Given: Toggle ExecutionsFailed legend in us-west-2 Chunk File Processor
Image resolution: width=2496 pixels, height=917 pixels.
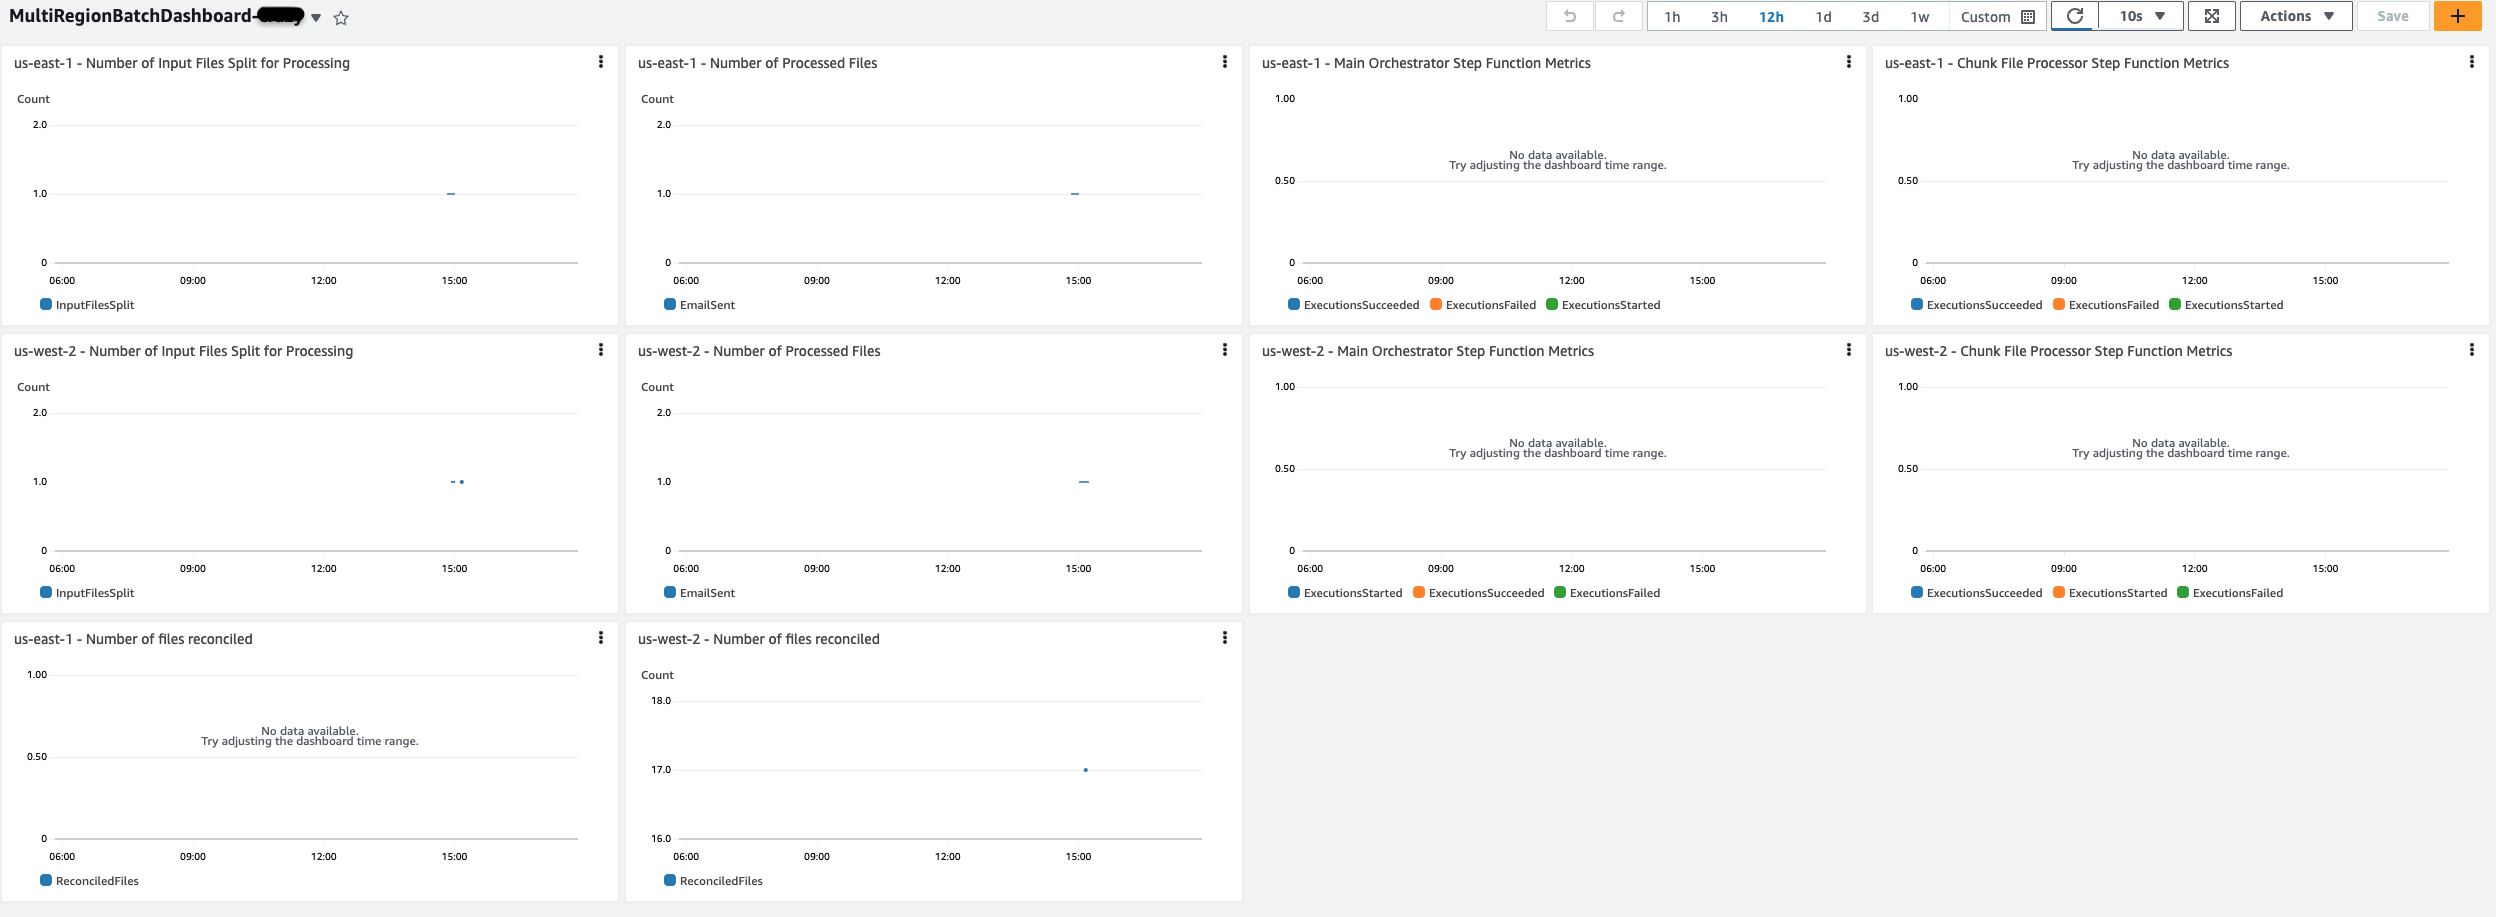Looking at the screenshot, I should 2230,593.
